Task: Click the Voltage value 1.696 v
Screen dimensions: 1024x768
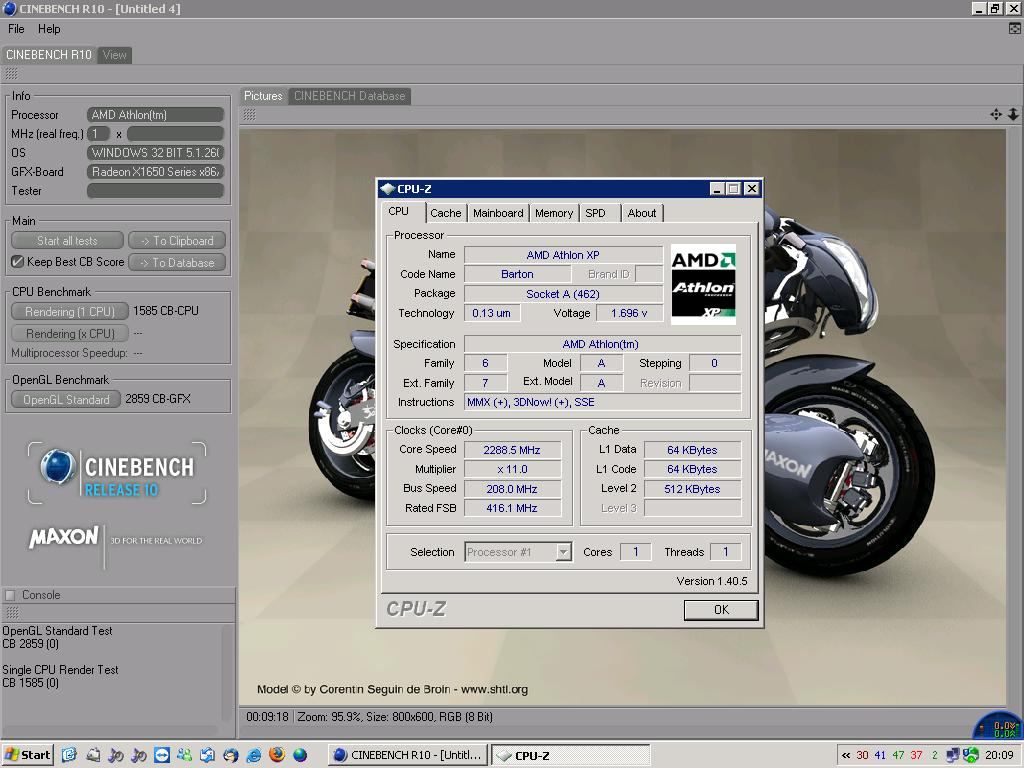Action: click(629, 313)
